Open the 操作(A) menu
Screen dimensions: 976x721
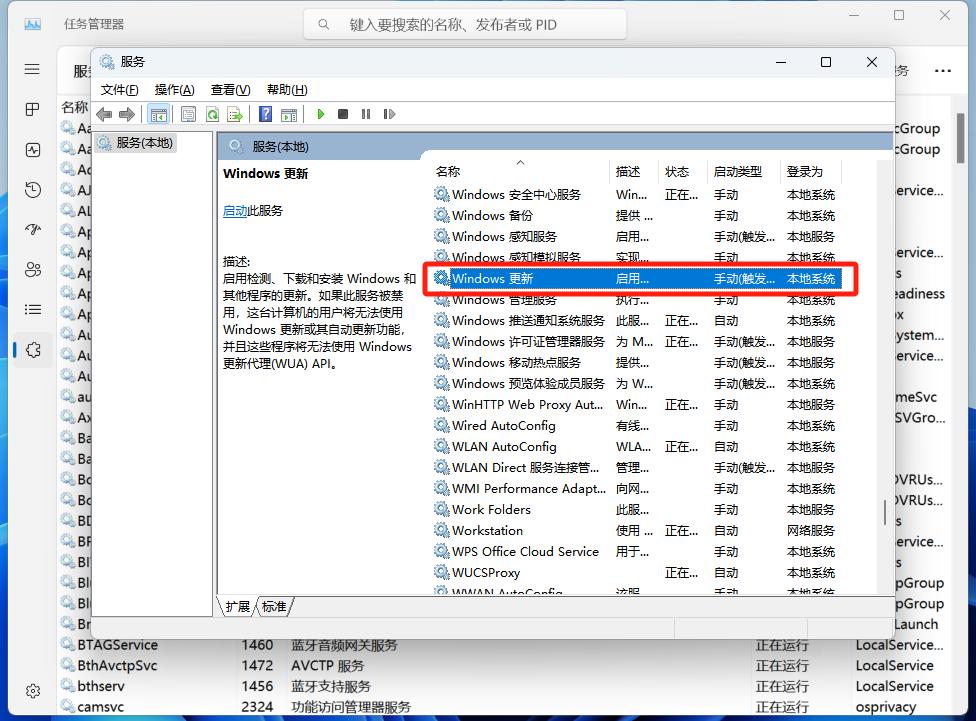coord(174,90)
